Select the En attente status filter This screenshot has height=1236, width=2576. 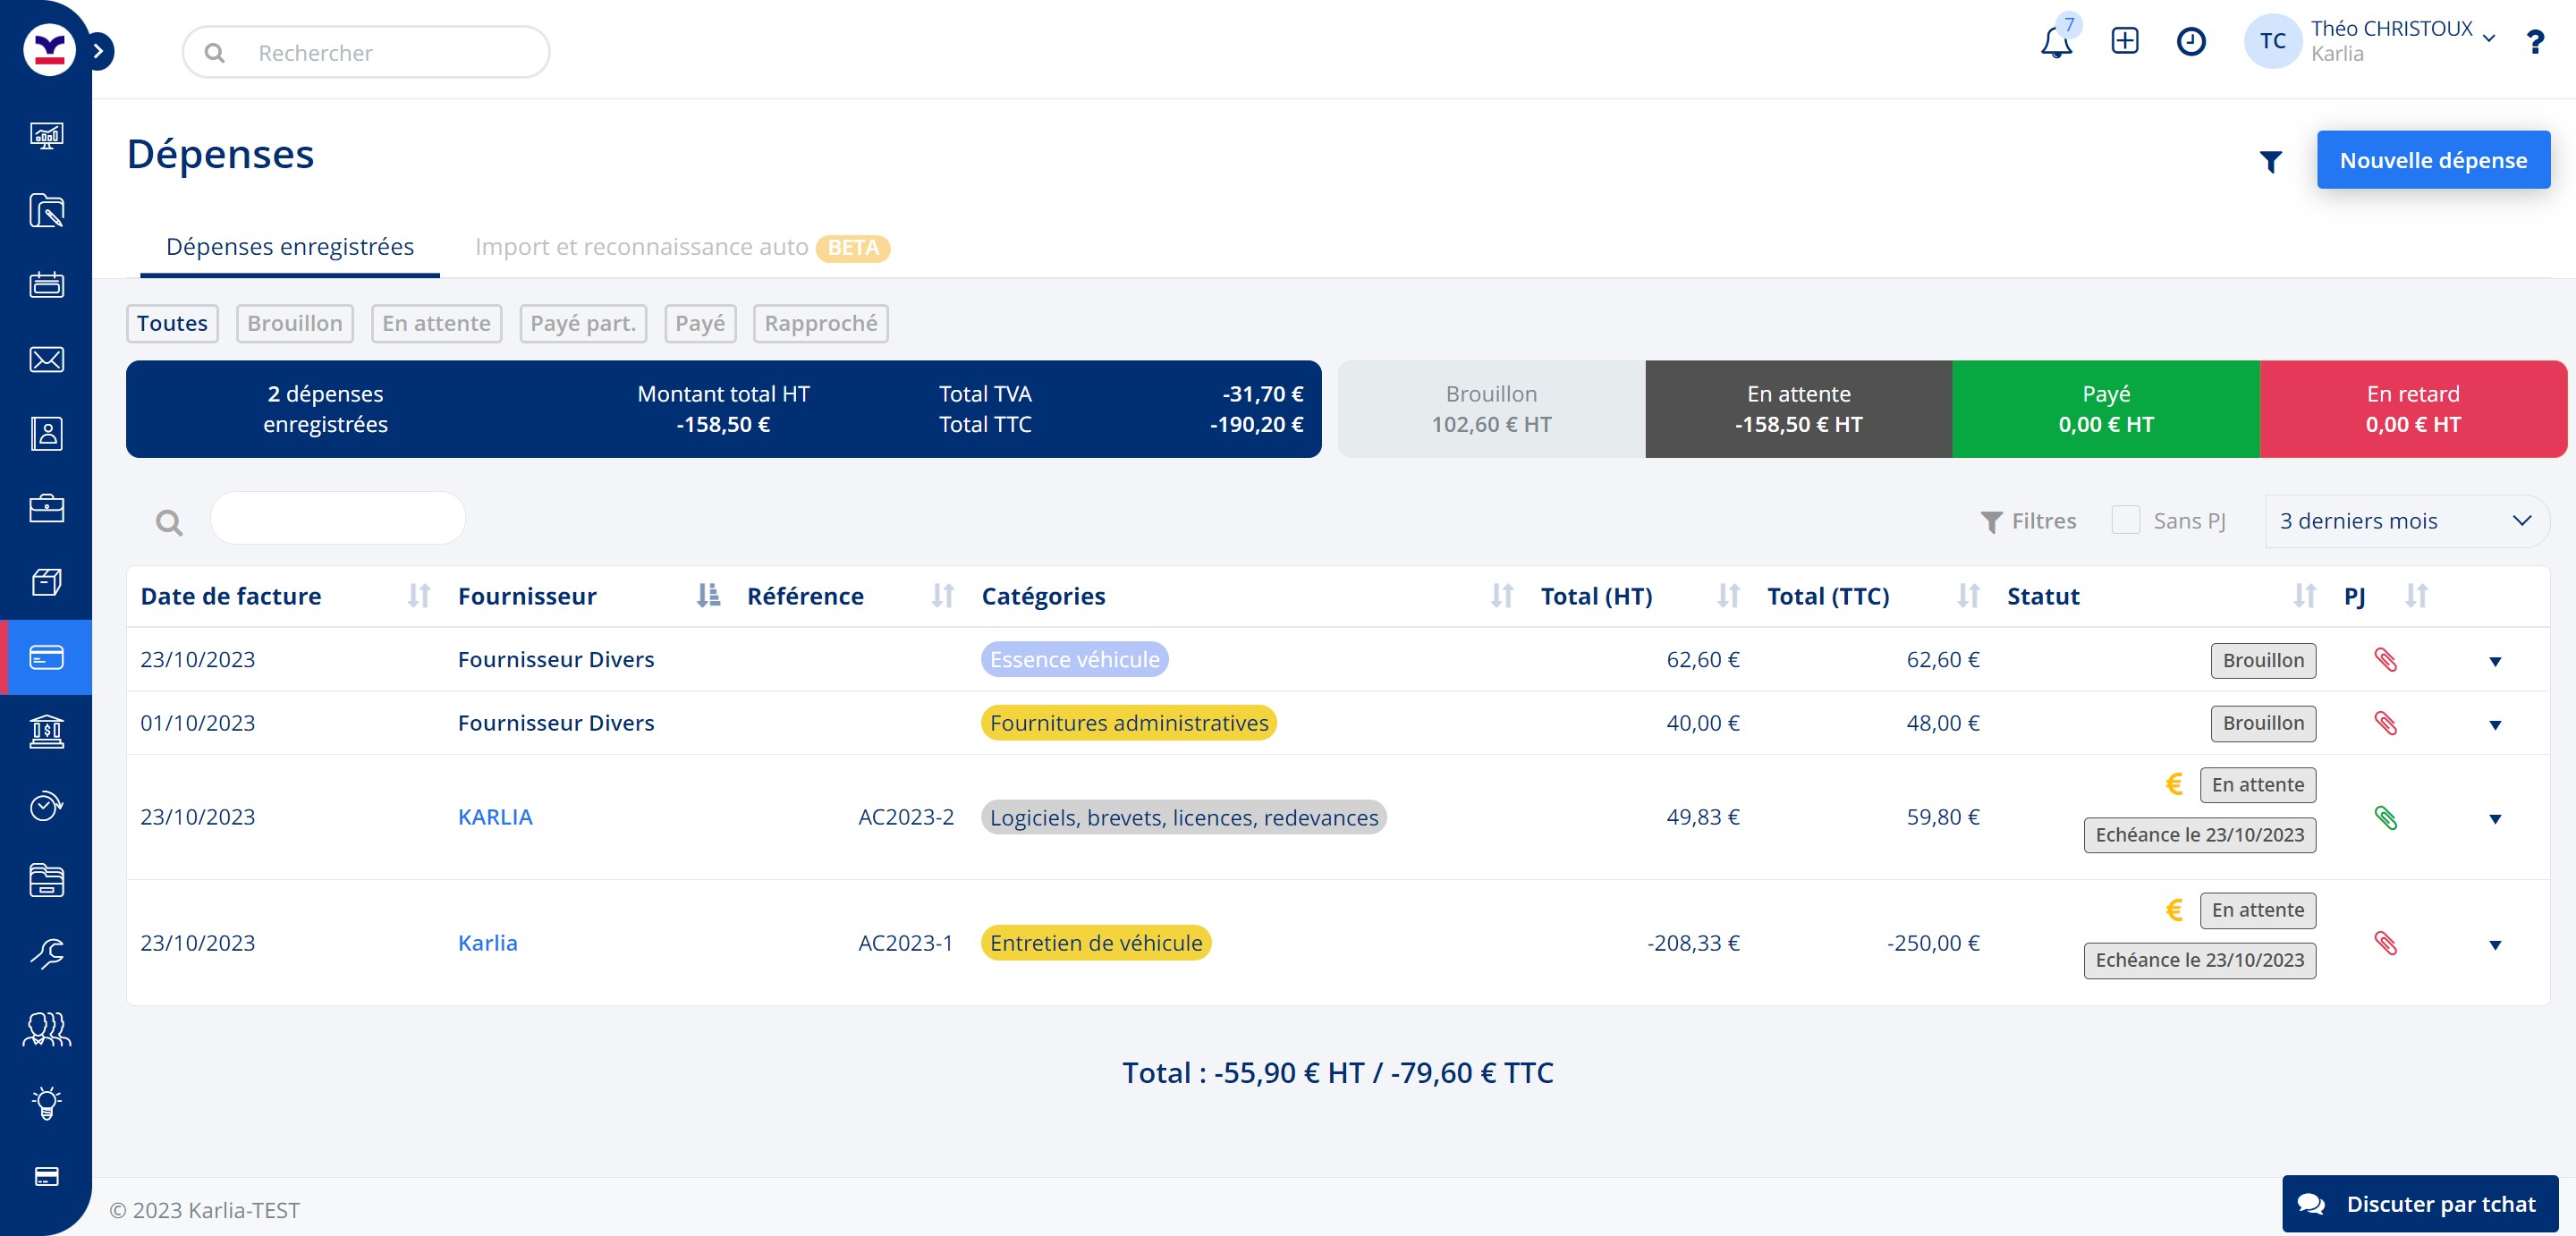tap(436, 323)
